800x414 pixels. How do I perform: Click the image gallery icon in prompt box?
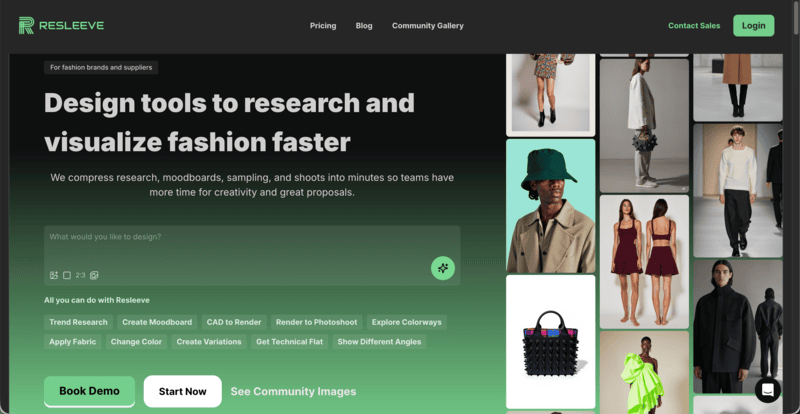click(94, 275)
